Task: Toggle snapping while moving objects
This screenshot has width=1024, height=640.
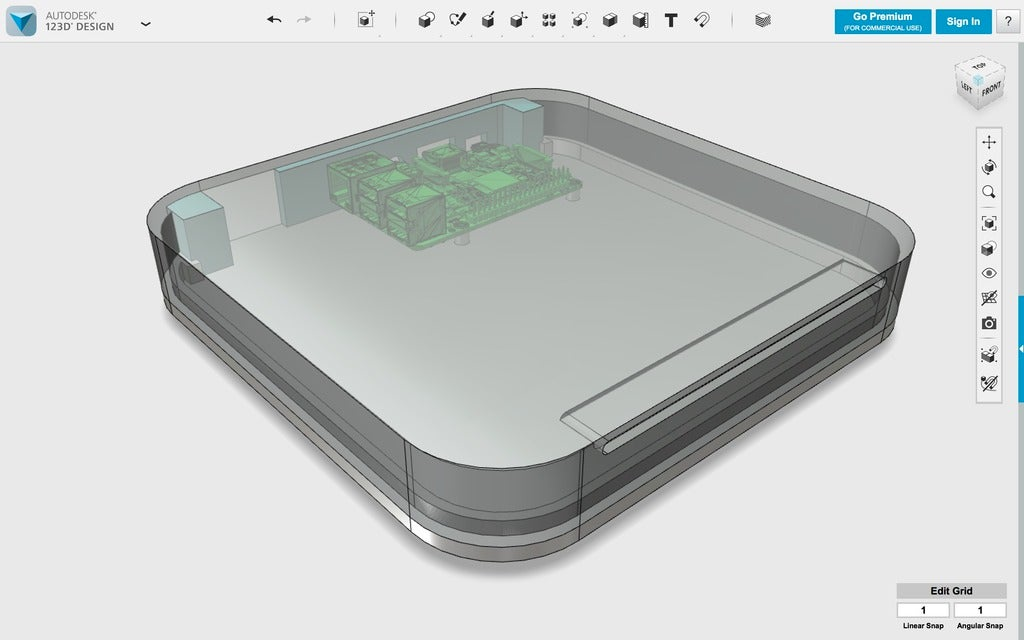Action: [x=989, y=355]
